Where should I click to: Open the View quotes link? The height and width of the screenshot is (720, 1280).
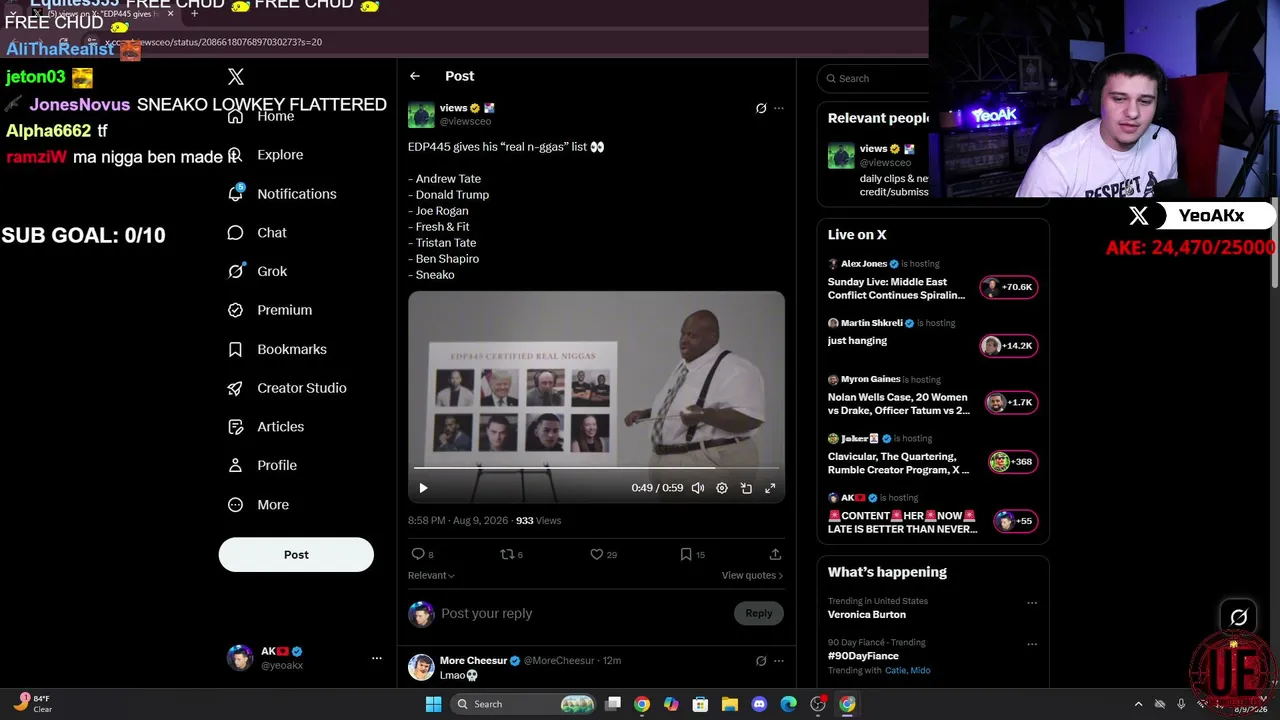pyautogui.click(x=752, y=575)
